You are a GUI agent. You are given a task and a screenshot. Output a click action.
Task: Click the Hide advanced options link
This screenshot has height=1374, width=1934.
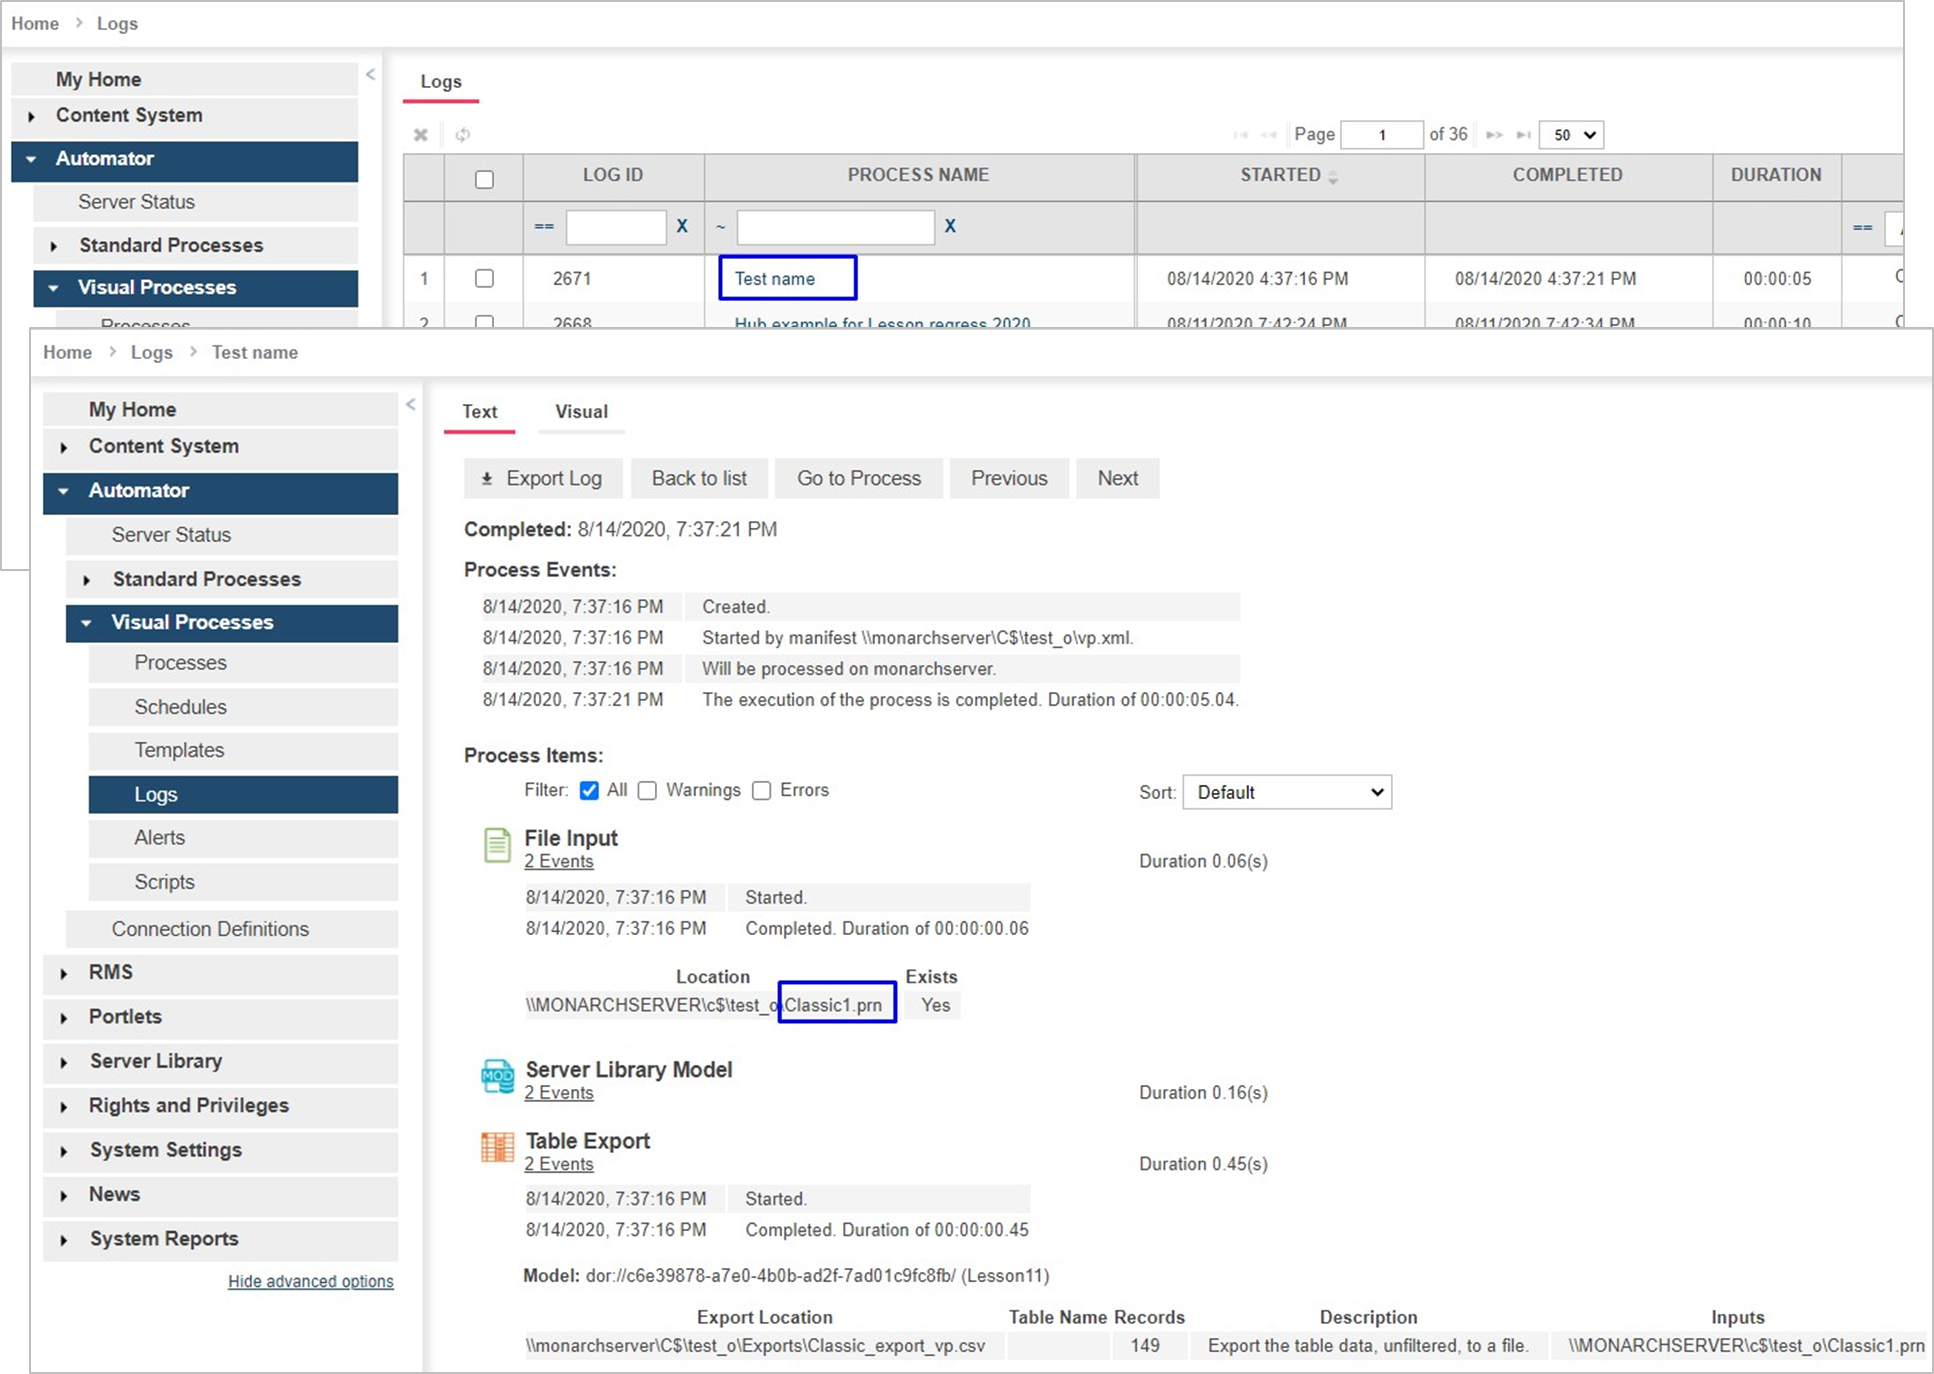pos(310,1282)
